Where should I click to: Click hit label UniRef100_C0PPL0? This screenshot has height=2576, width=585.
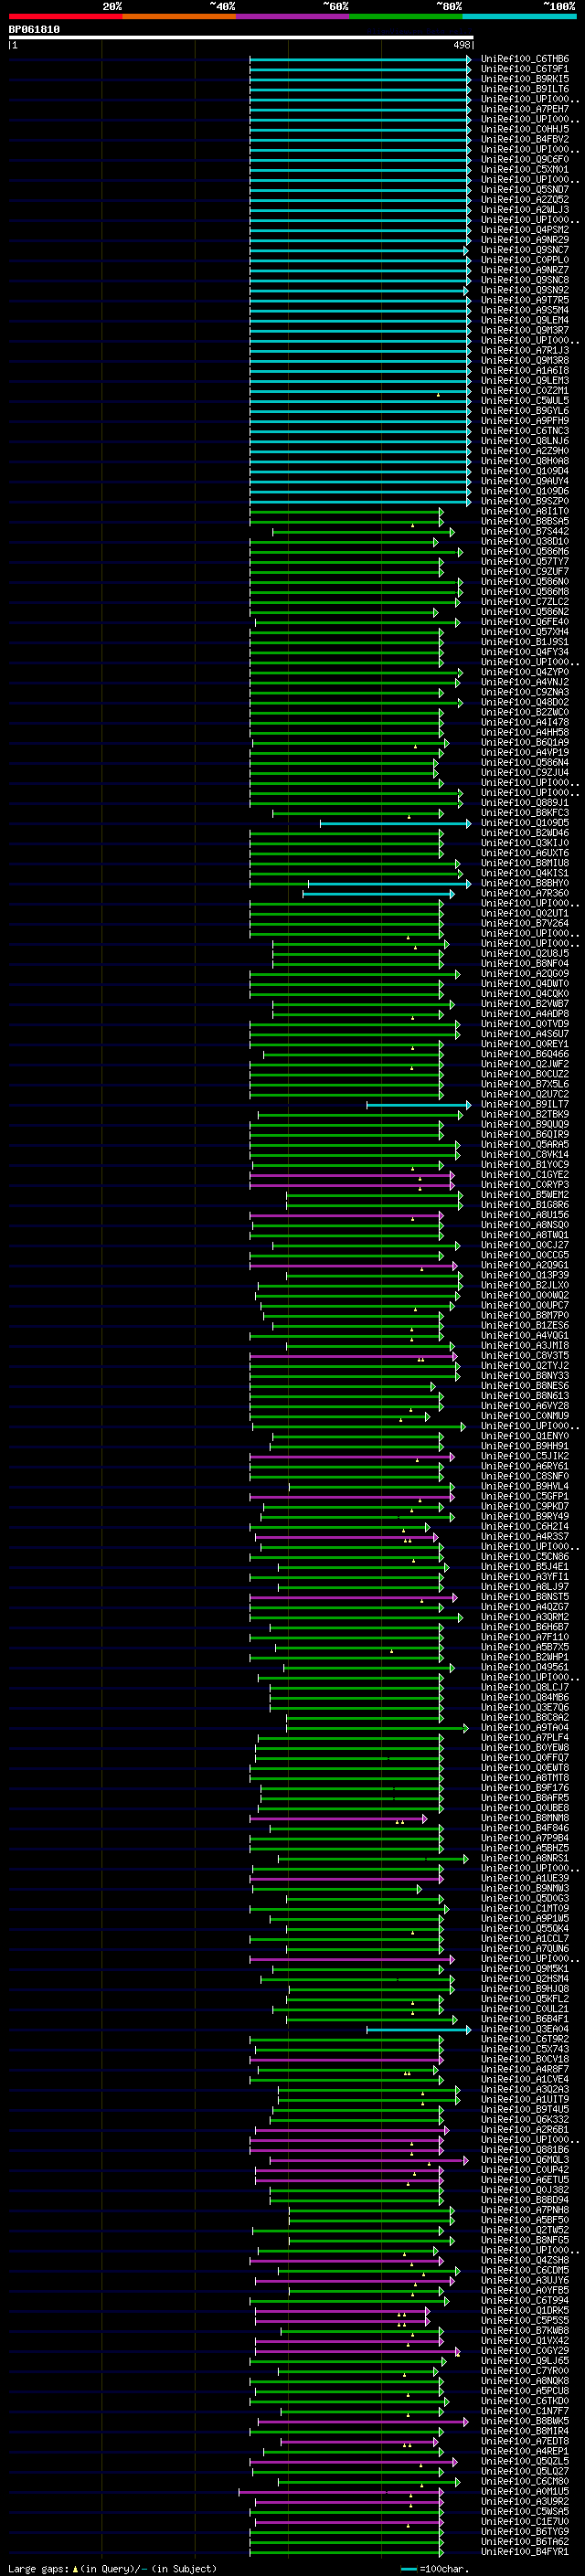coord(525,260)
